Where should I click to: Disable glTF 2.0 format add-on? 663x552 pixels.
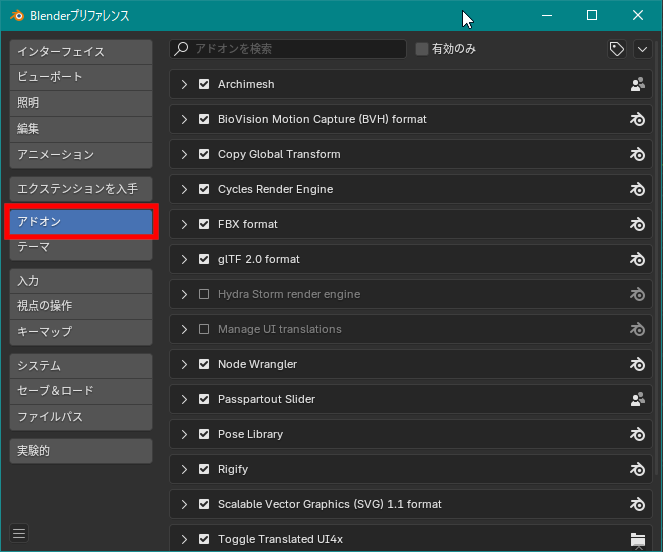204,259
